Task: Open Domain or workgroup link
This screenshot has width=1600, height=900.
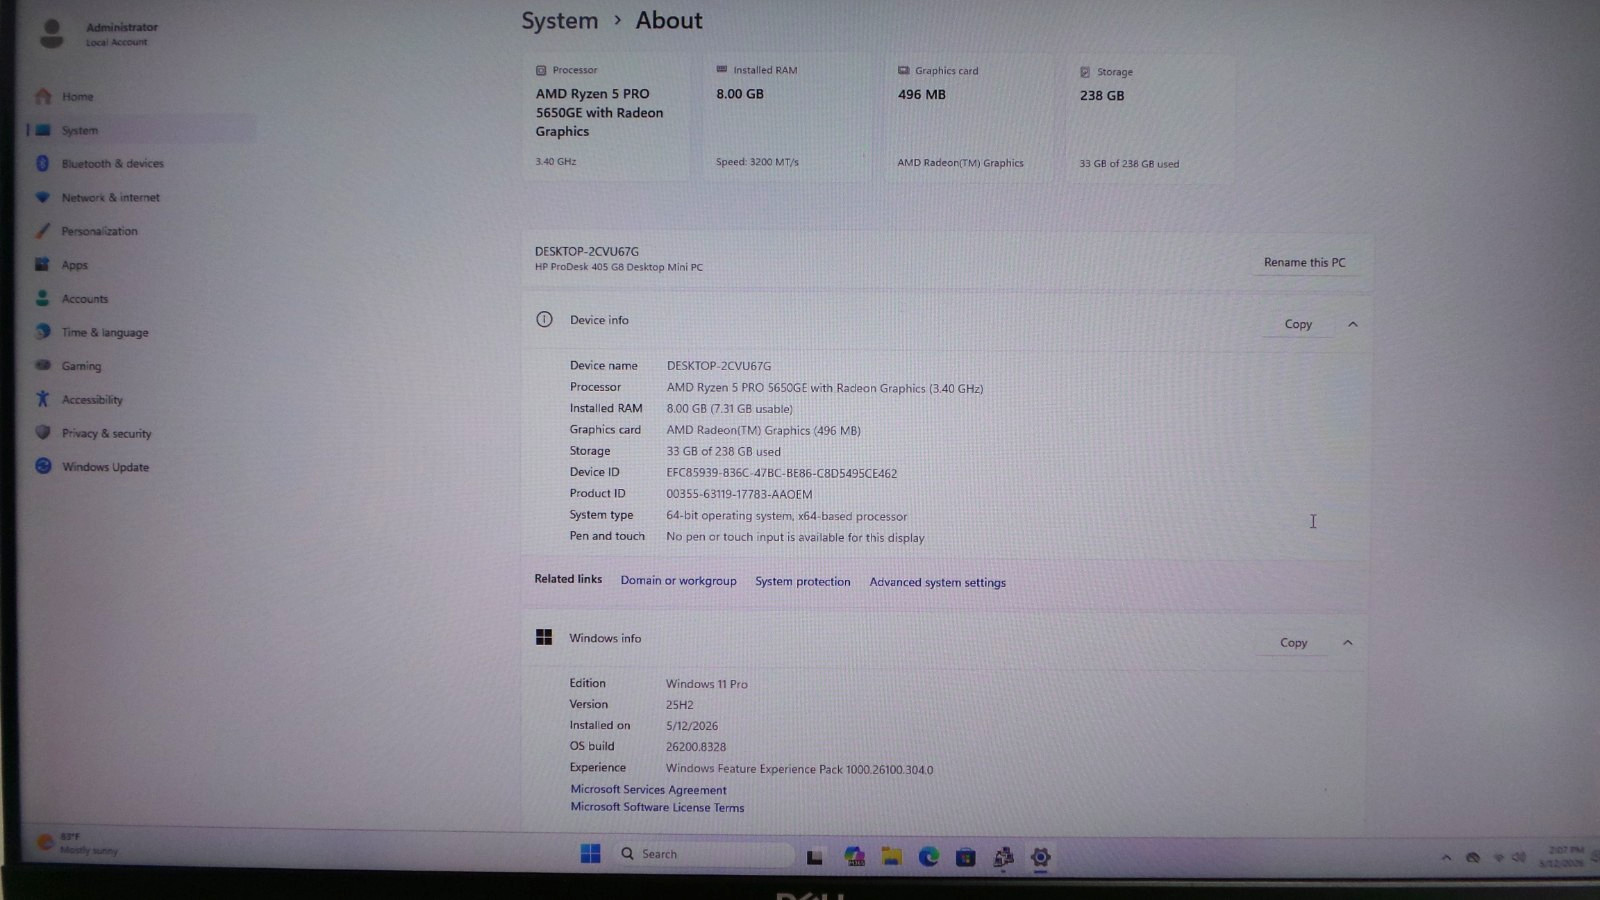Action: [x=678, y=581]
